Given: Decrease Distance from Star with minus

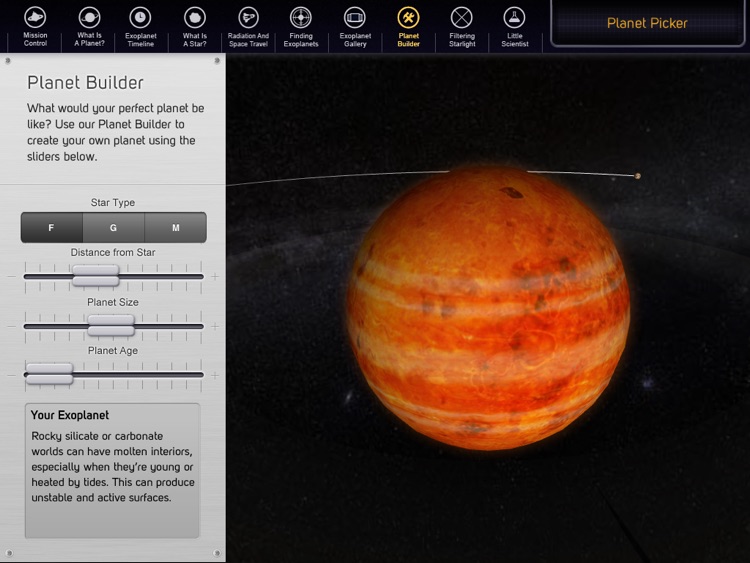Looking at the screenshot, I should (x=11, y=276).
